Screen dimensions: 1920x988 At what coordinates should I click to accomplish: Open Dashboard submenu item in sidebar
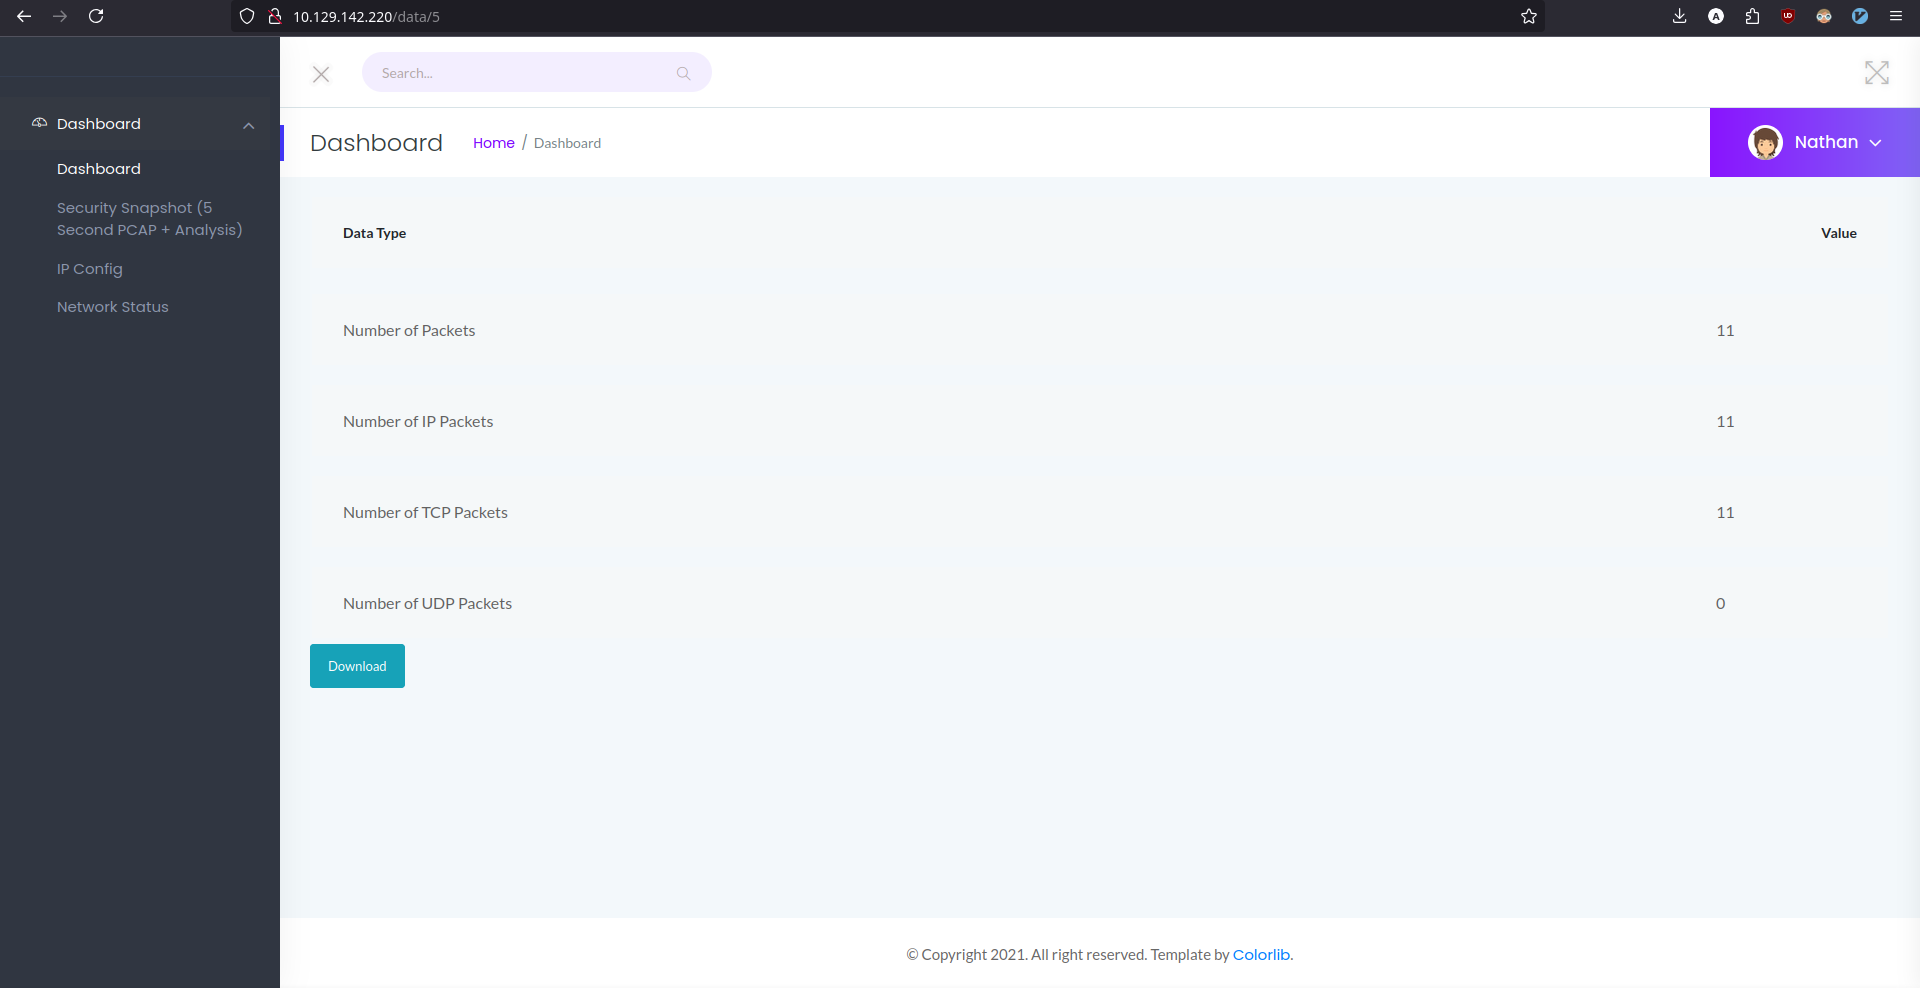pos(99,169)
